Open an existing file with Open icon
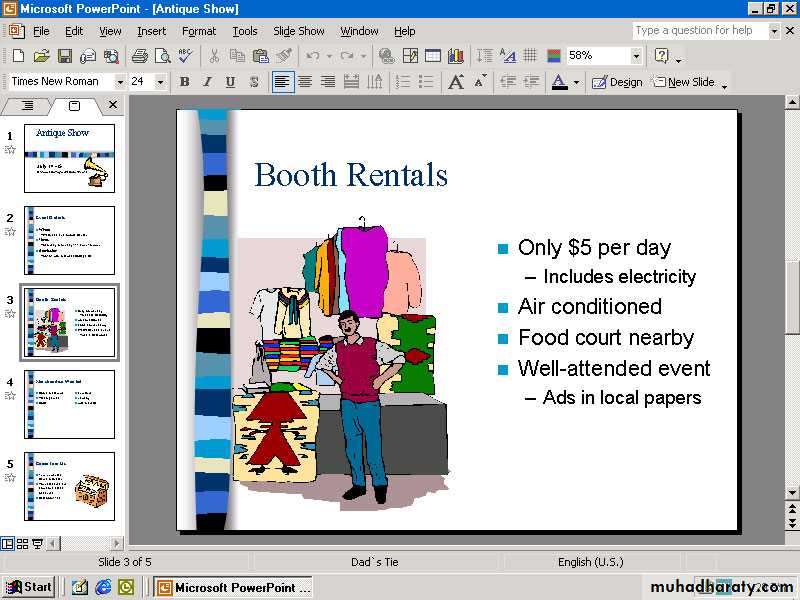 click(x=41, y=56)
